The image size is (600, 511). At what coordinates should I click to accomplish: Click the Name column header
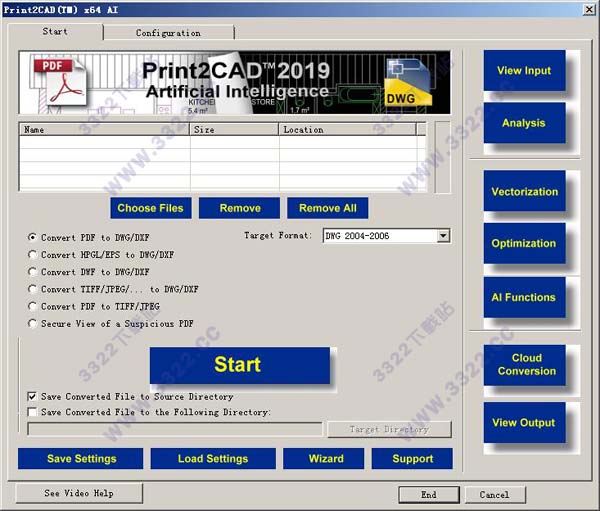pyautogui.click(x=104, y=129)
